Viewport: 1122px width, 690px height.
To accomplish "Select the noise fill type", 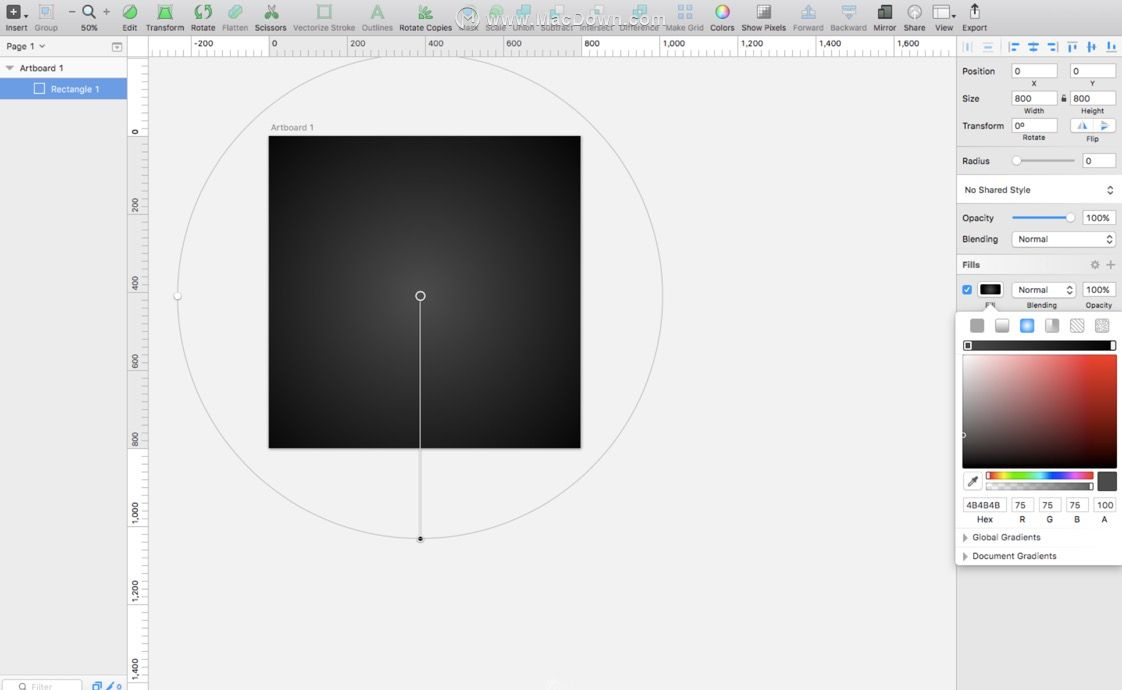I will (1102, 326).
